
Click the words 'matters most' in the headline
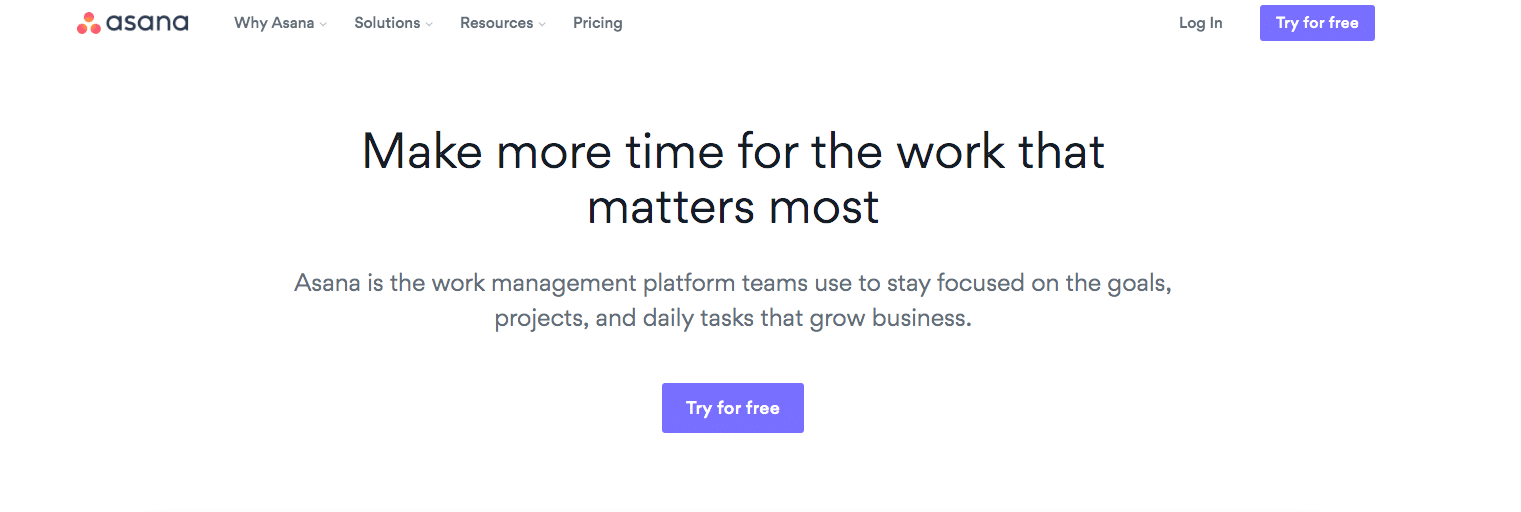coord(733,207)
